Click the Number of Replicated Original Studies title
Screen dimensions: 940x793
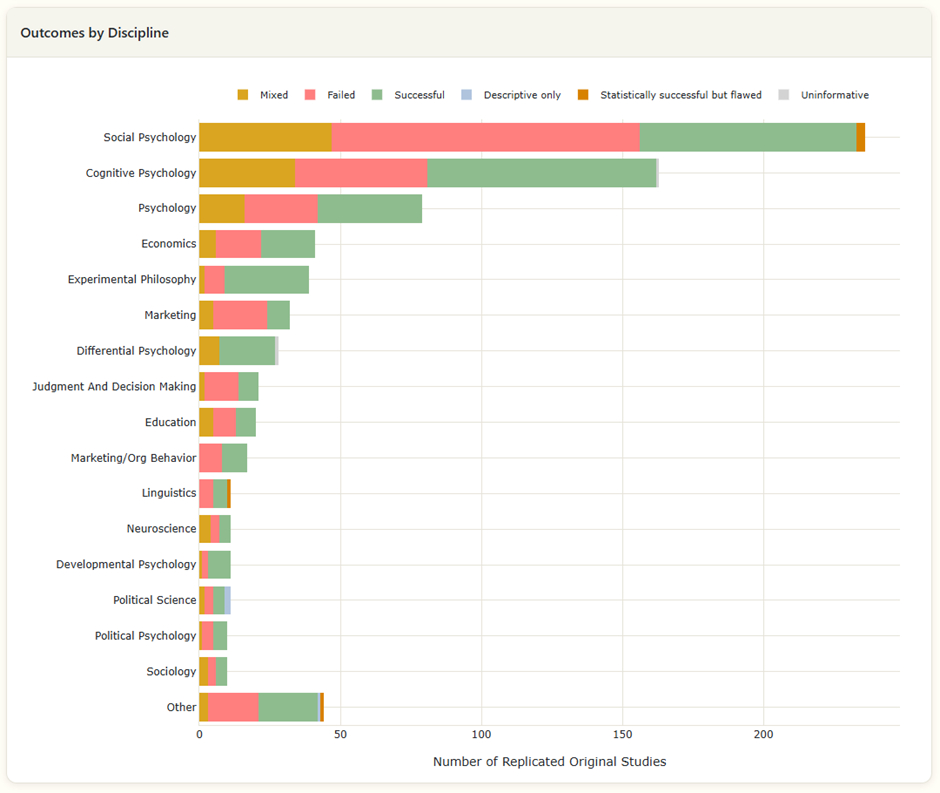[x=549, y=762]
